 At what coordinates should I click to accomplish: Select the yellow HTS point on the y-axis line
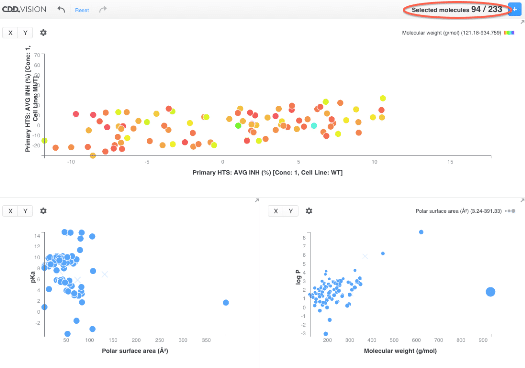(44, 141)
